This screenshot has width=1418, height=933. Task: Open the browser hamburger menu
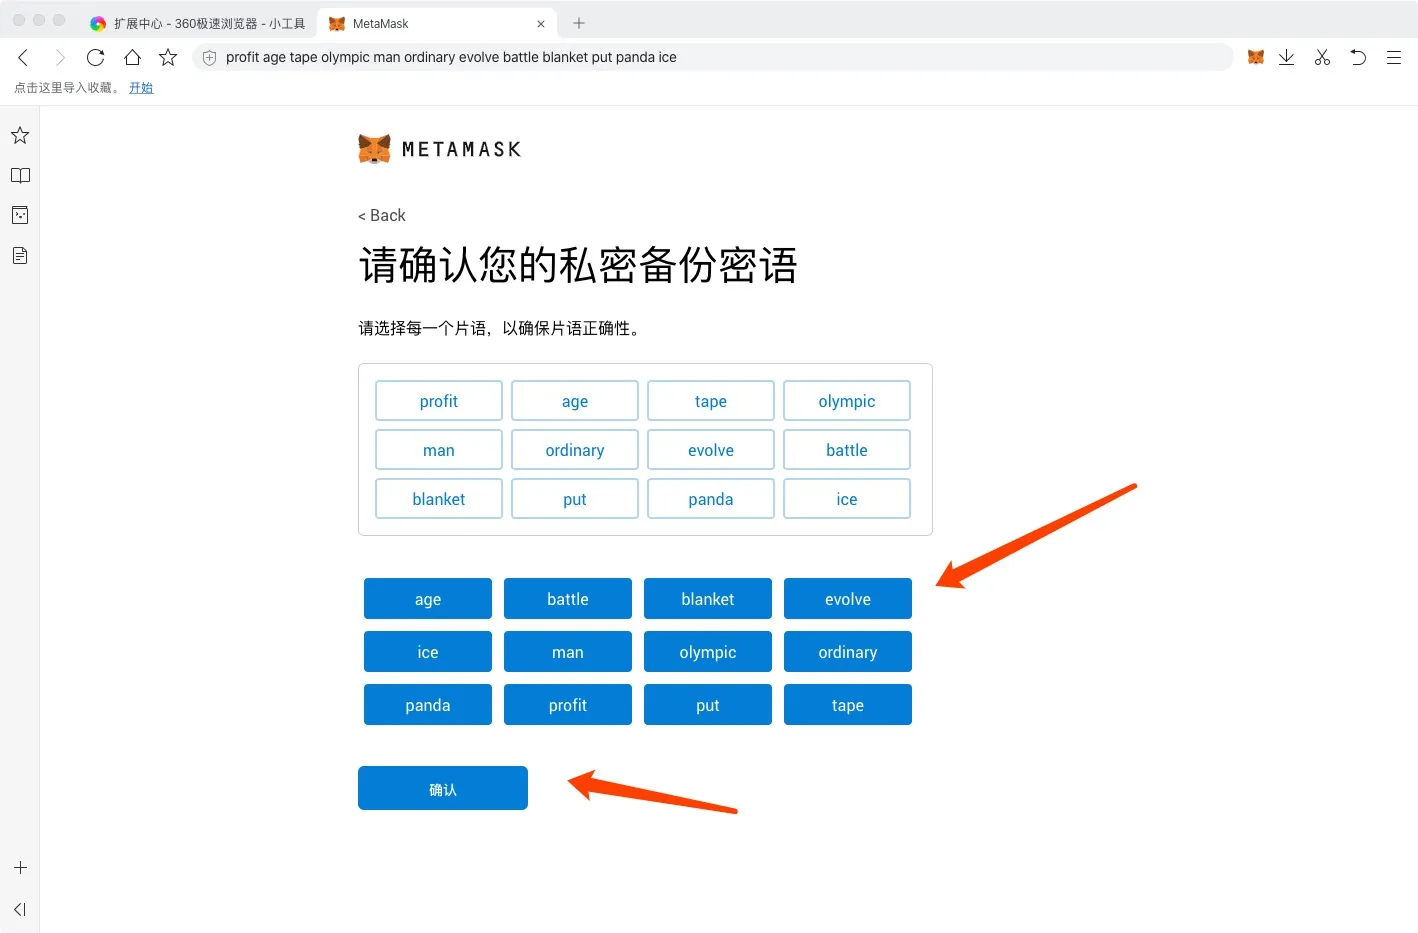1394,57
